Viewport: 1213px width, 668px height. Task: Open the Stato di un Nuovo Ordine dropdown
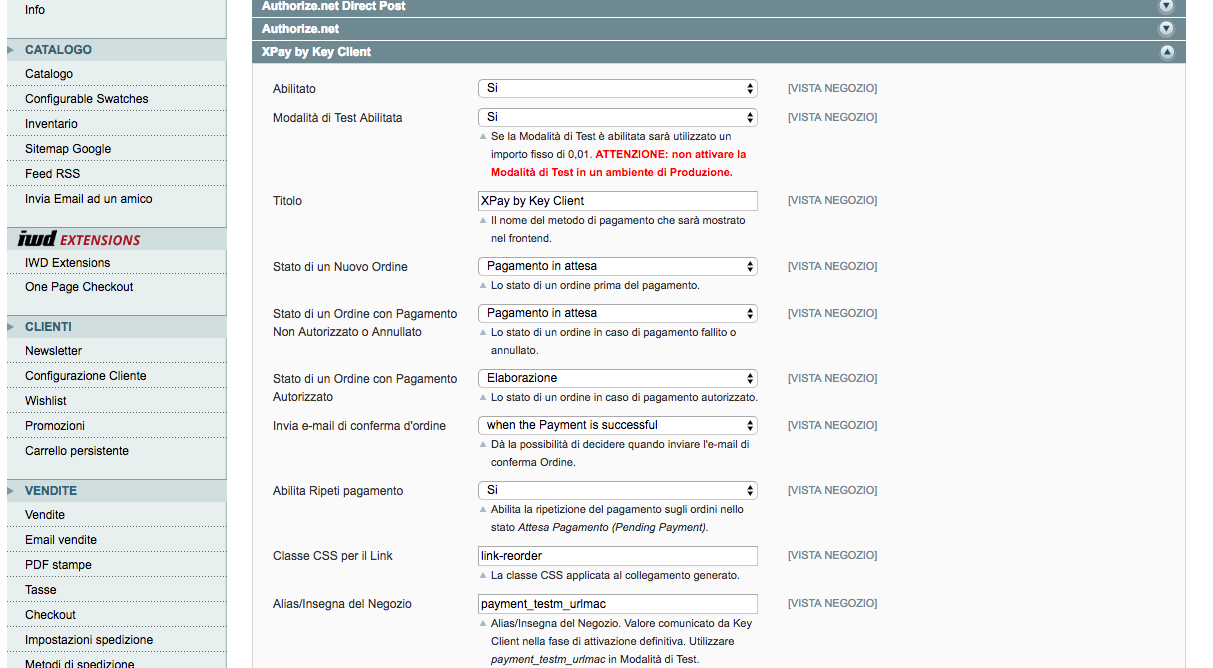click(x=618, y=267)
